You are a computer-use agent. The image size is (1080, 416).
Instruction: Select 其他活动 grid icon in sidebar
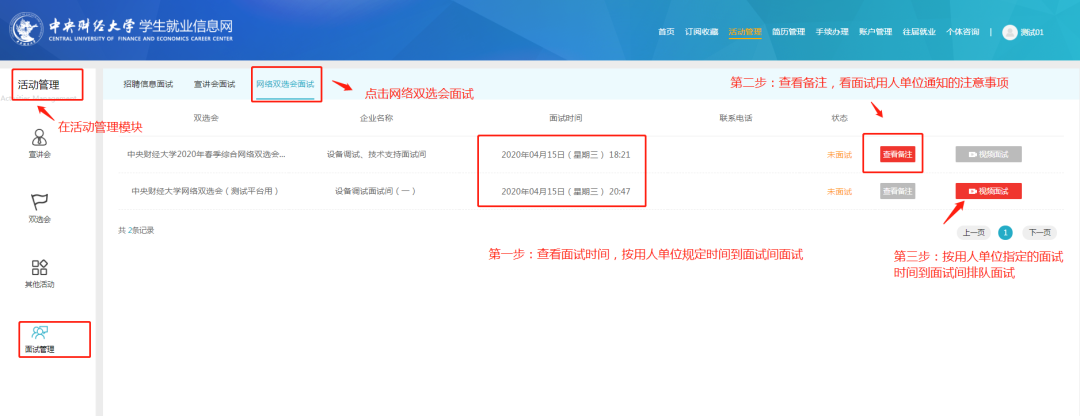coord(40,268)
